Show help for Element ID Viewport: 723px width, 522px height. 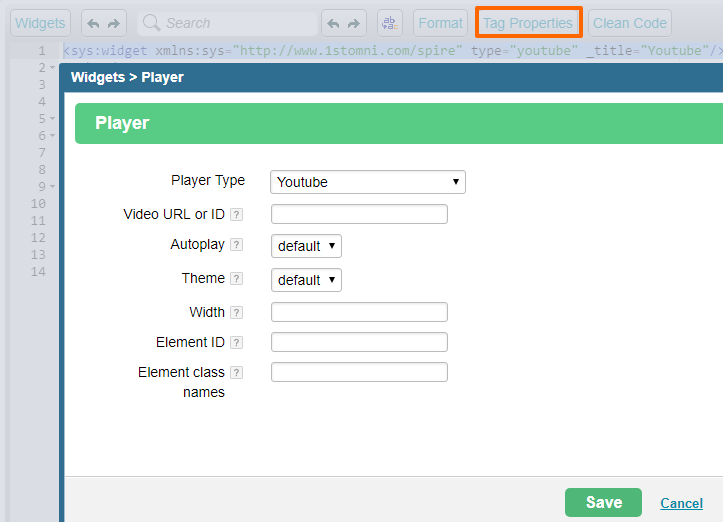(237, 343)
